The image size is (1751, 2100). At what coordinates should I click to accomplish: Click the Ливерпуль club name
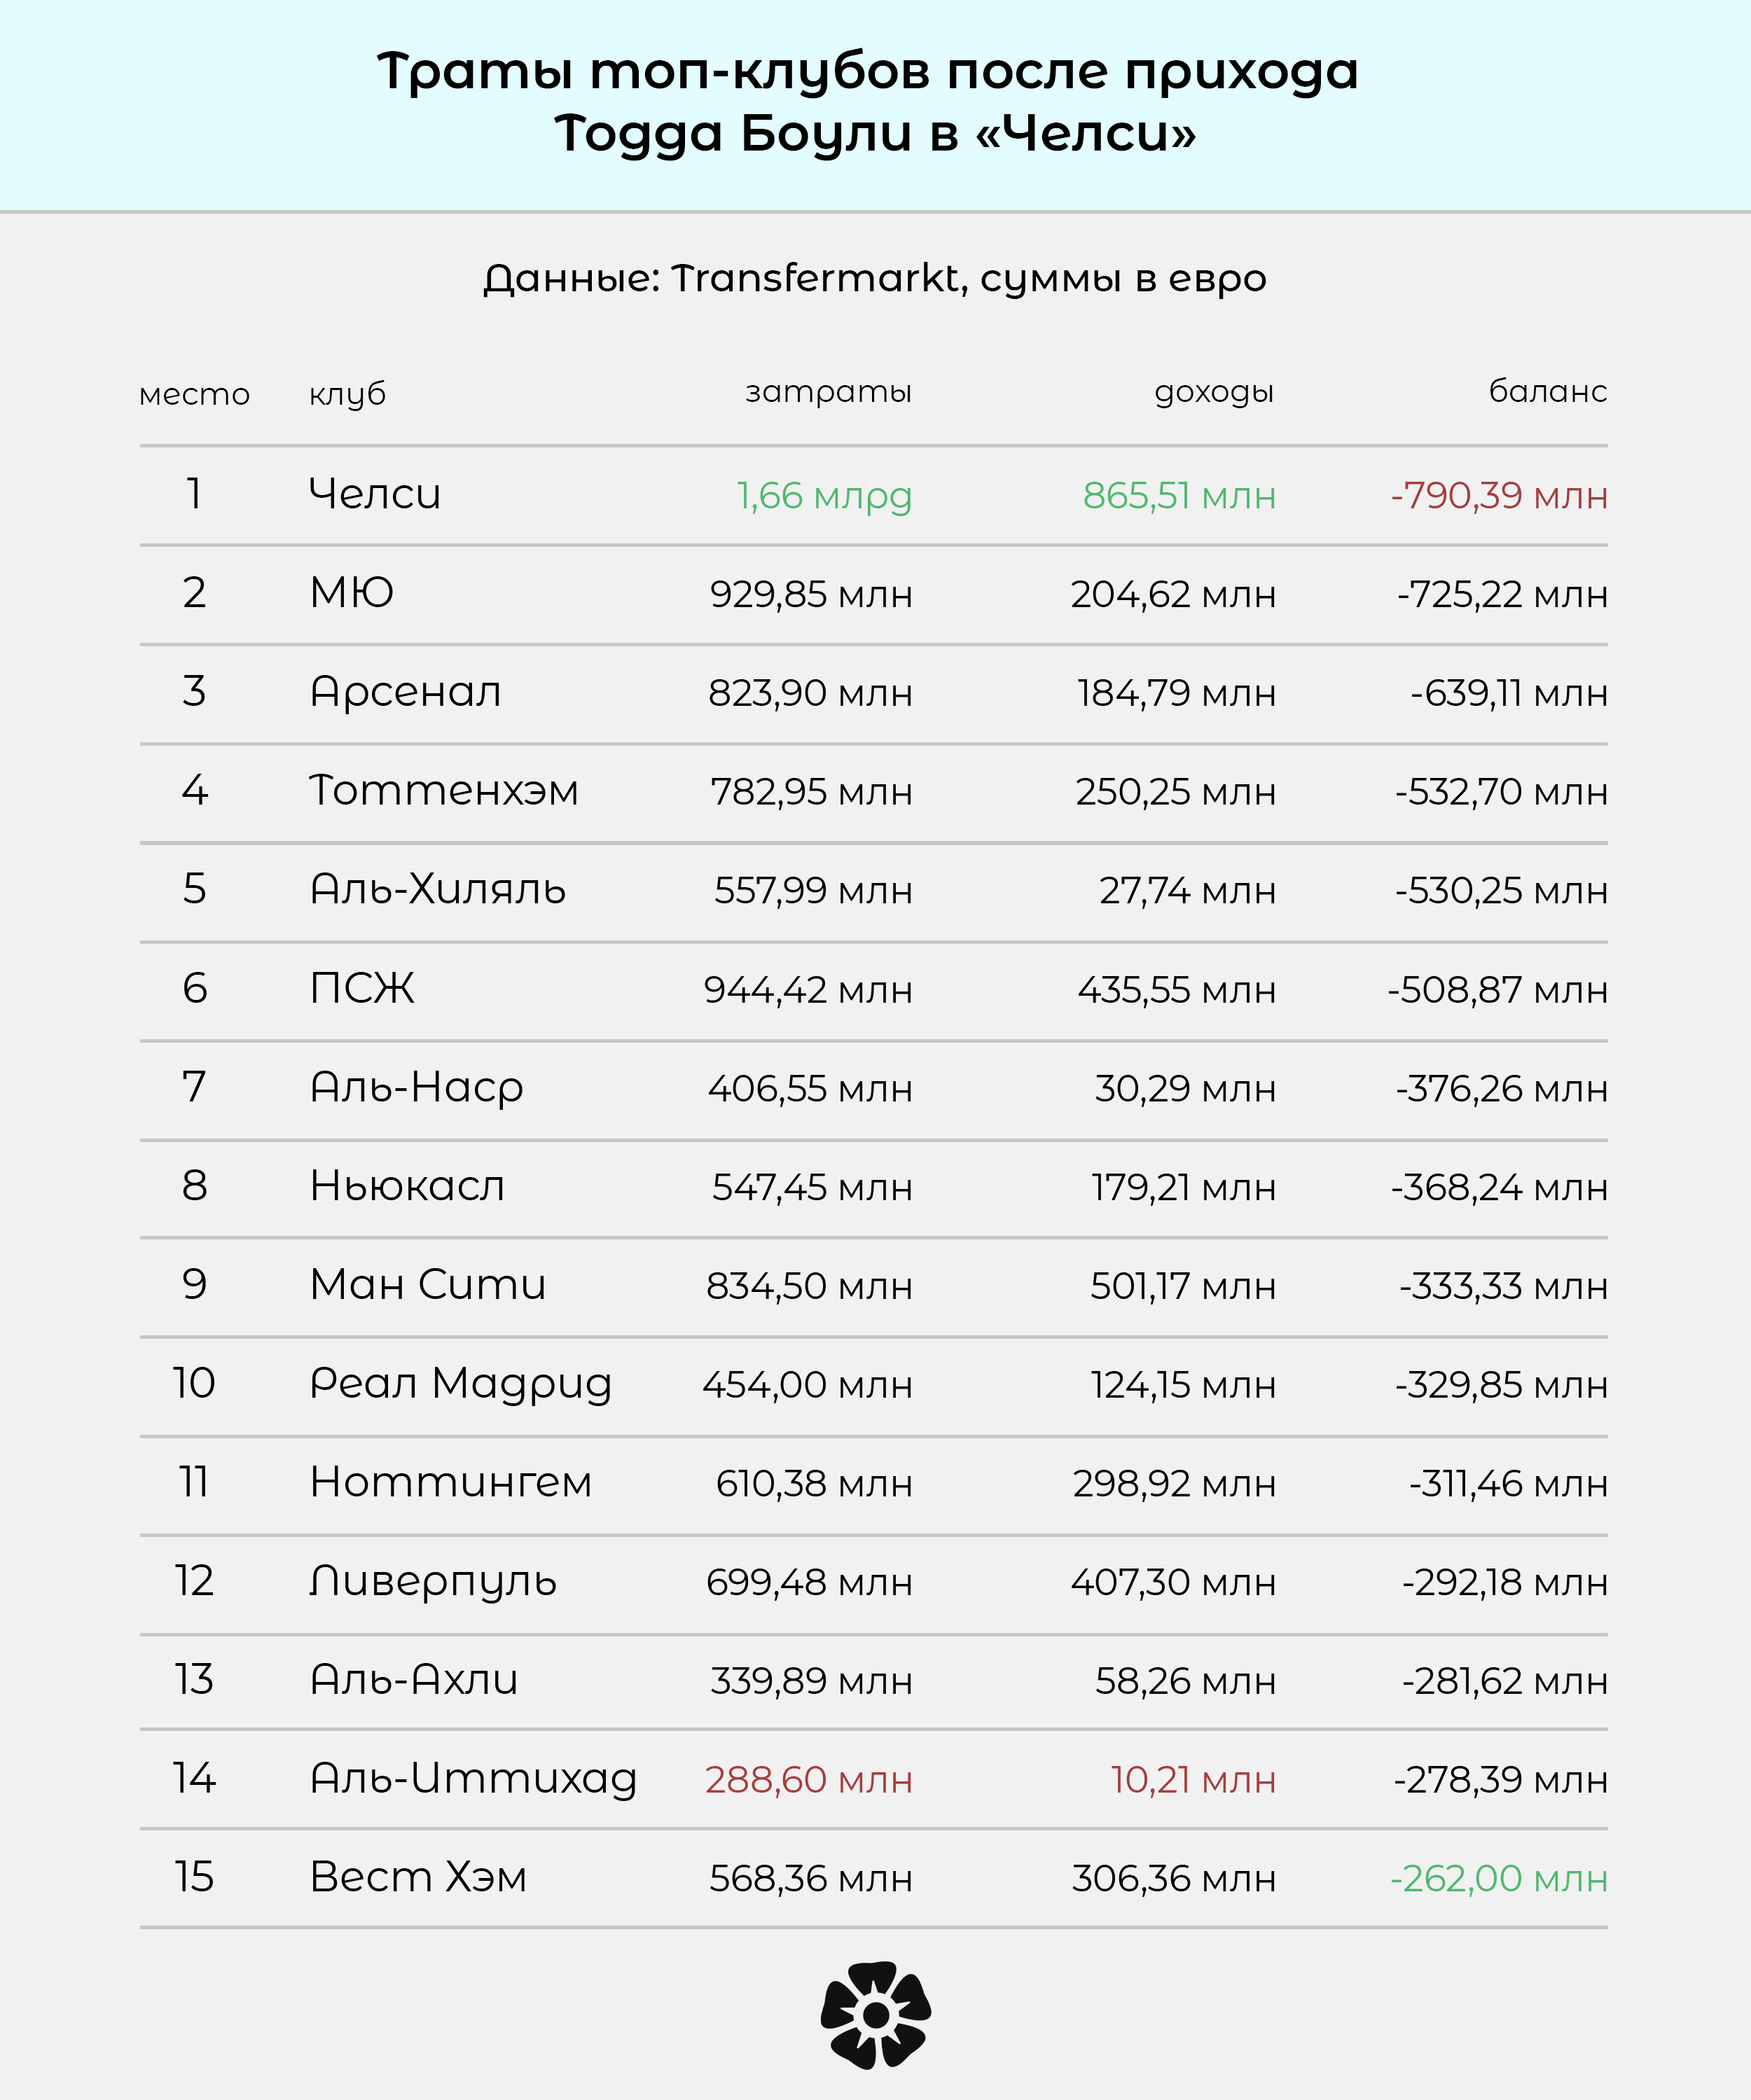pyautogui.click(x=433, y=1583)
